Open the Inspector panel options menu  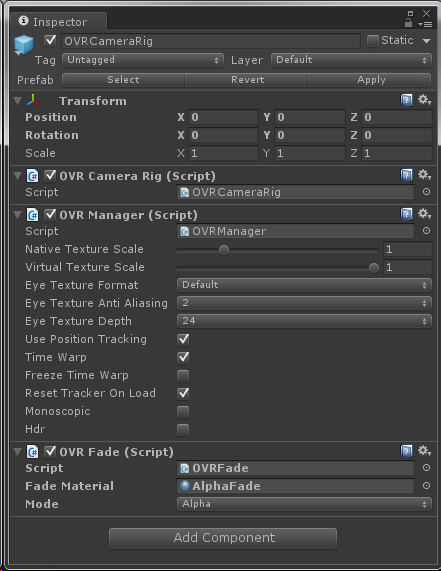(x=425, y=24)
